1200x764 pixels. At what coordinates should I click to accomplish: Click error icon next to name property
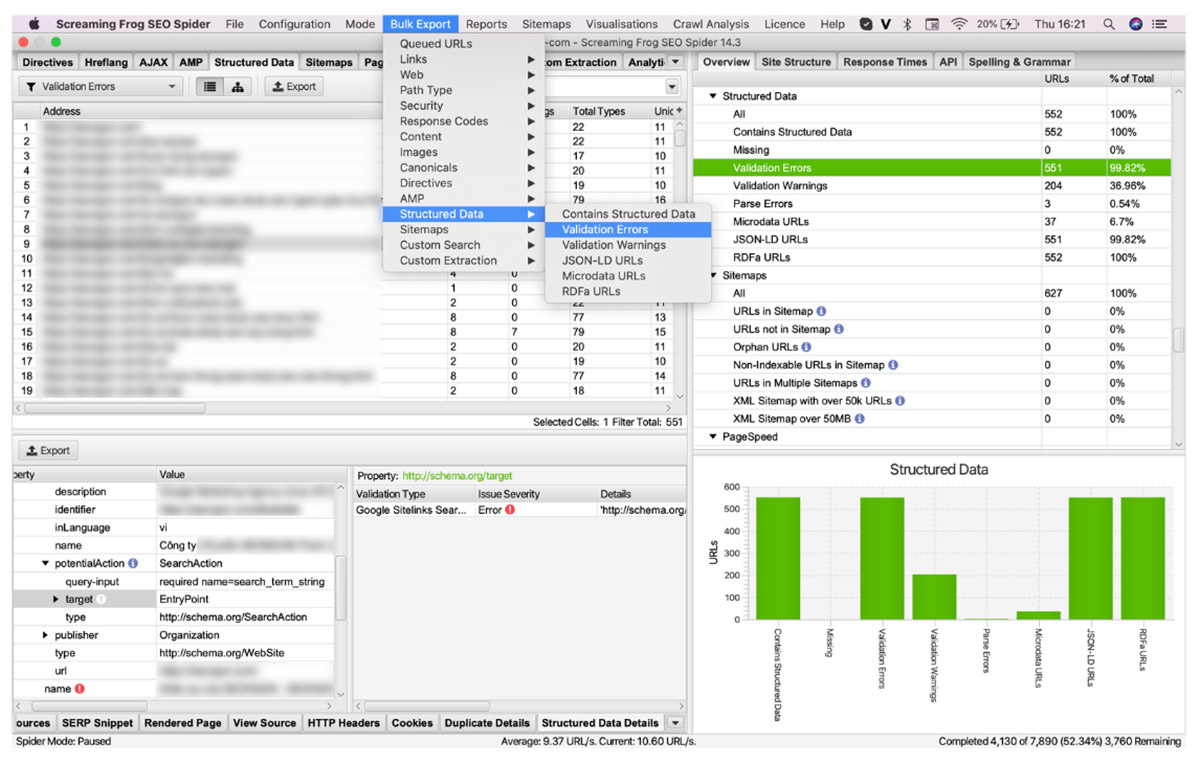pos(79,689)
